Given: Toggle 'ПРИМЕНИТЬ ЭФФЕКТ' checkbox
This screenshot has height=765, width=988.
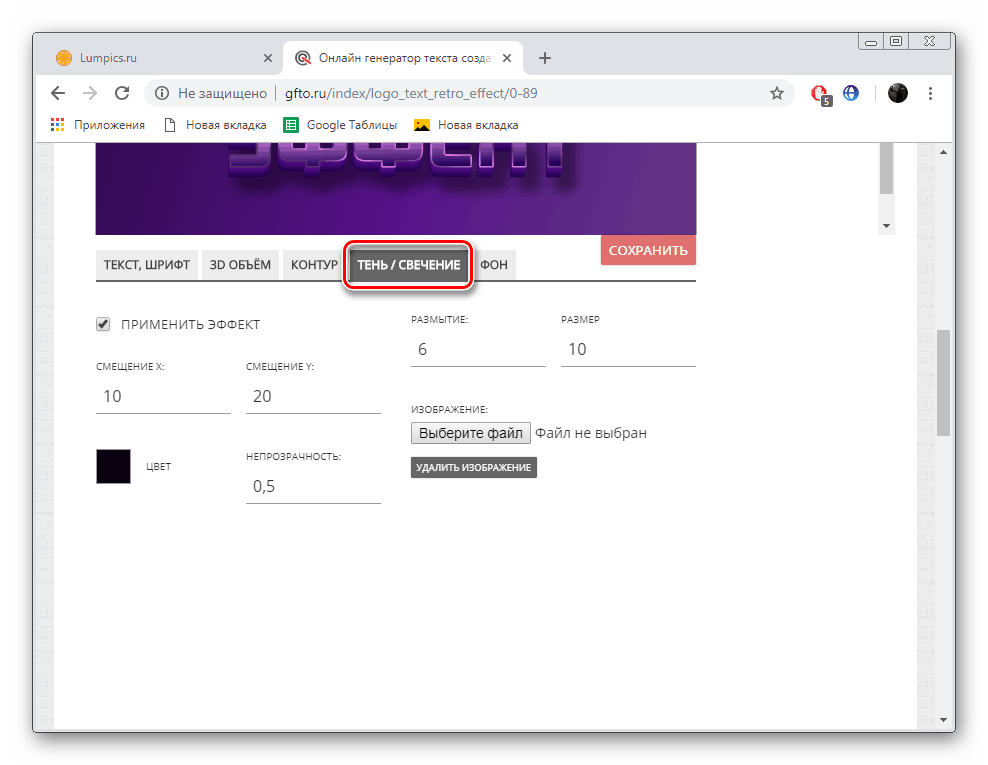Looking at the screenshot, I should 103,324.
